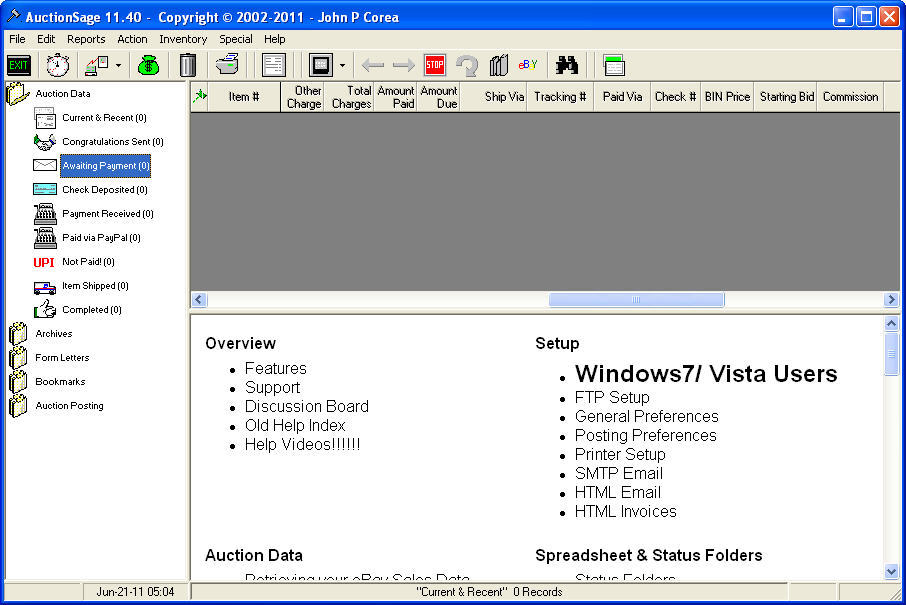Click the green EXIT toolbar icon
This screenshot has height=605, width=906.
pos(18,65)
